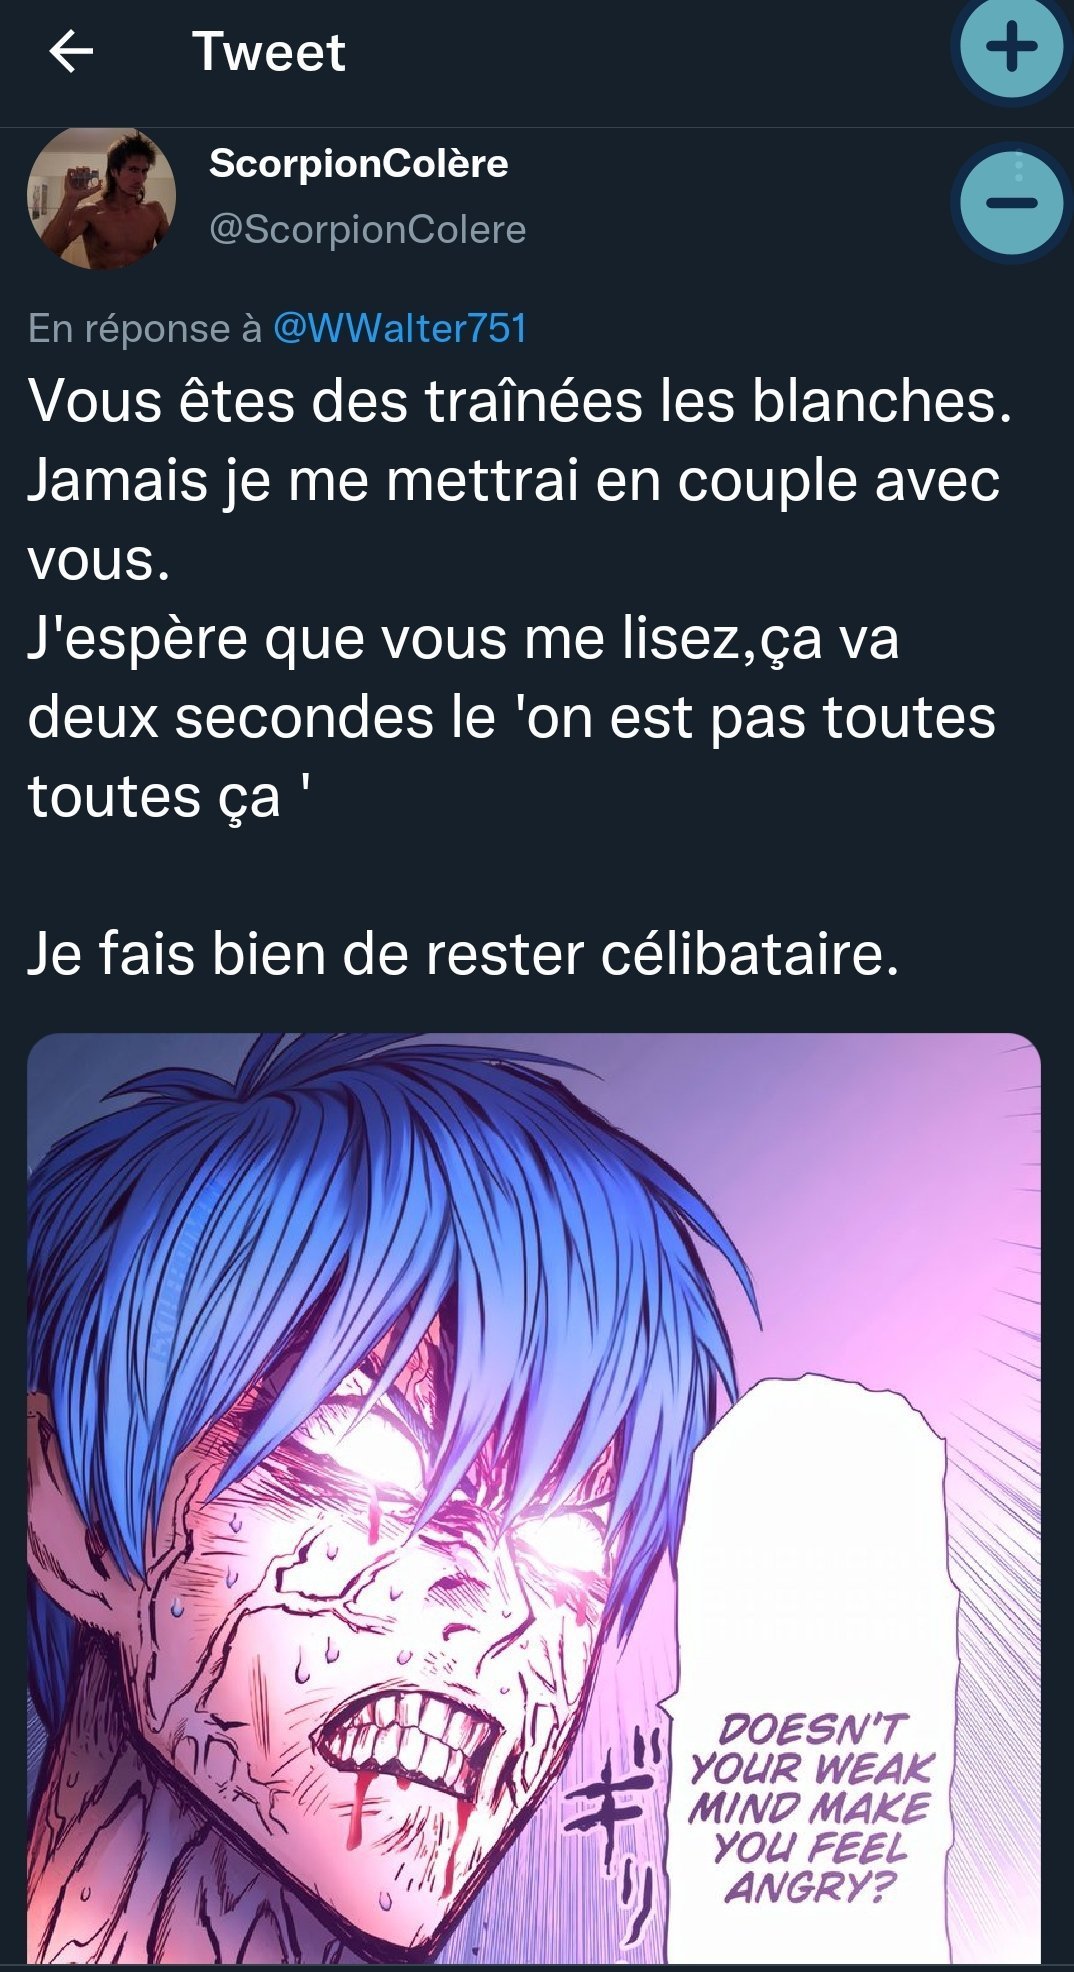Click the 'En réponse à' label
1074x1972 pixels.
point(145,328)
